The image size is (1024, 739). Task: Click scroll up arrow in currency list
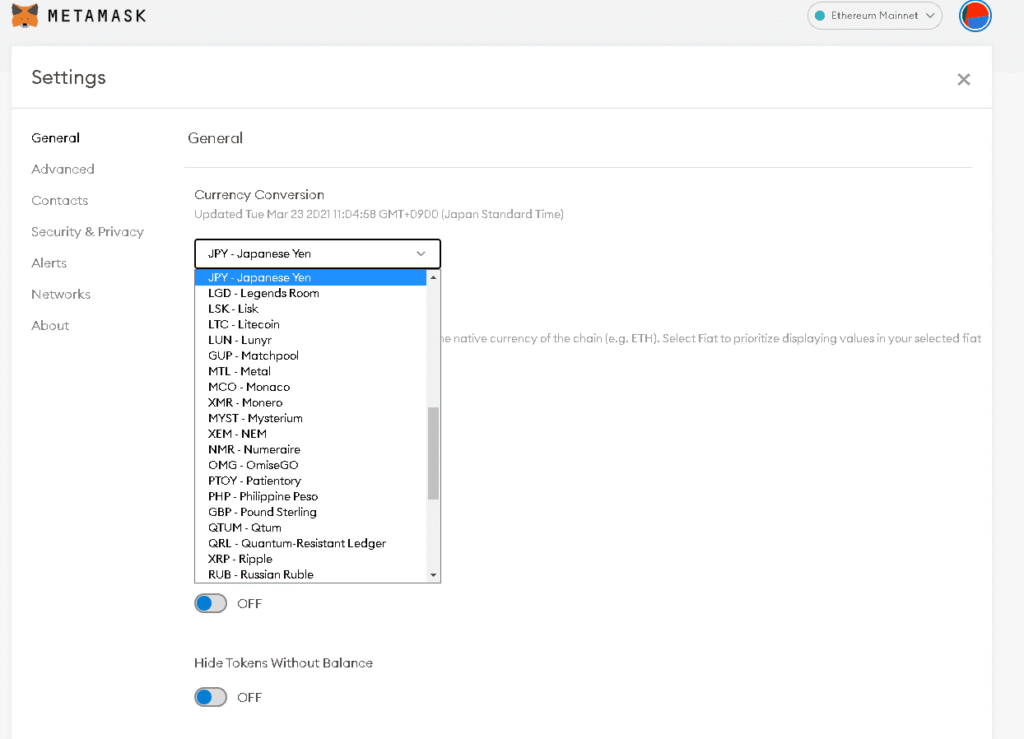[x=433, y=277]
